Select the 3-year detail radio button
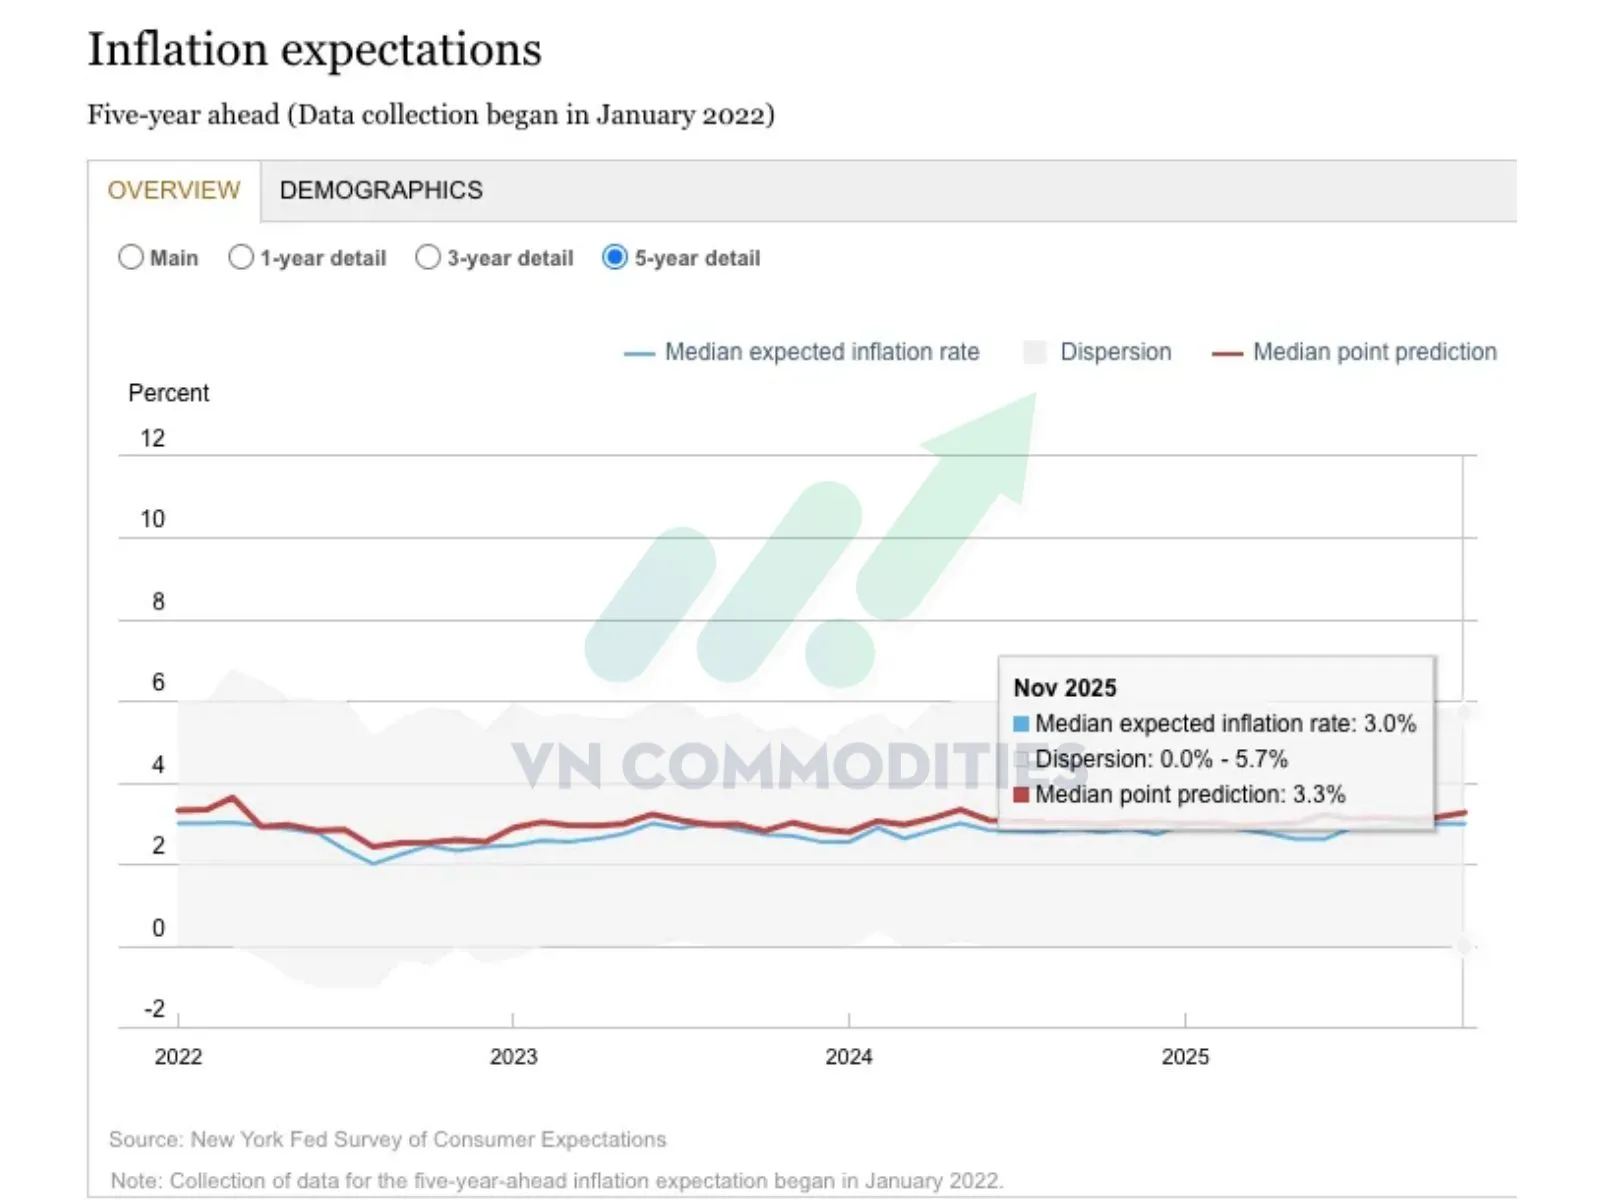The image size is (1600, 1200). pyautogui.click(x=428, y=258)
